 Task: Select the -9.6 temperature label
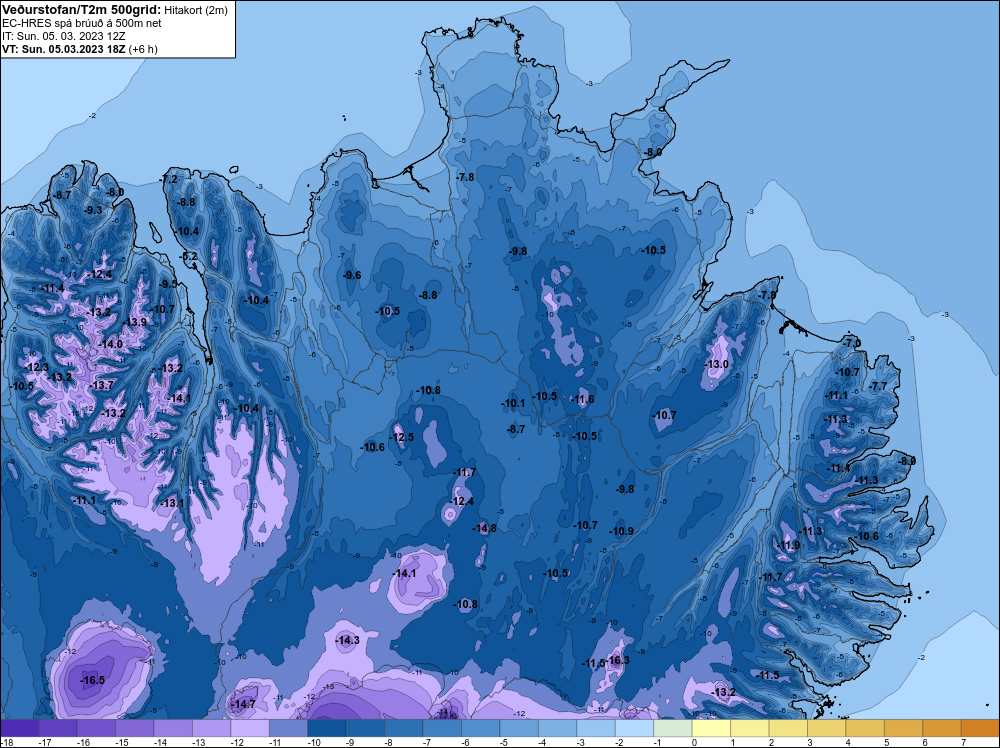(352, 275)
